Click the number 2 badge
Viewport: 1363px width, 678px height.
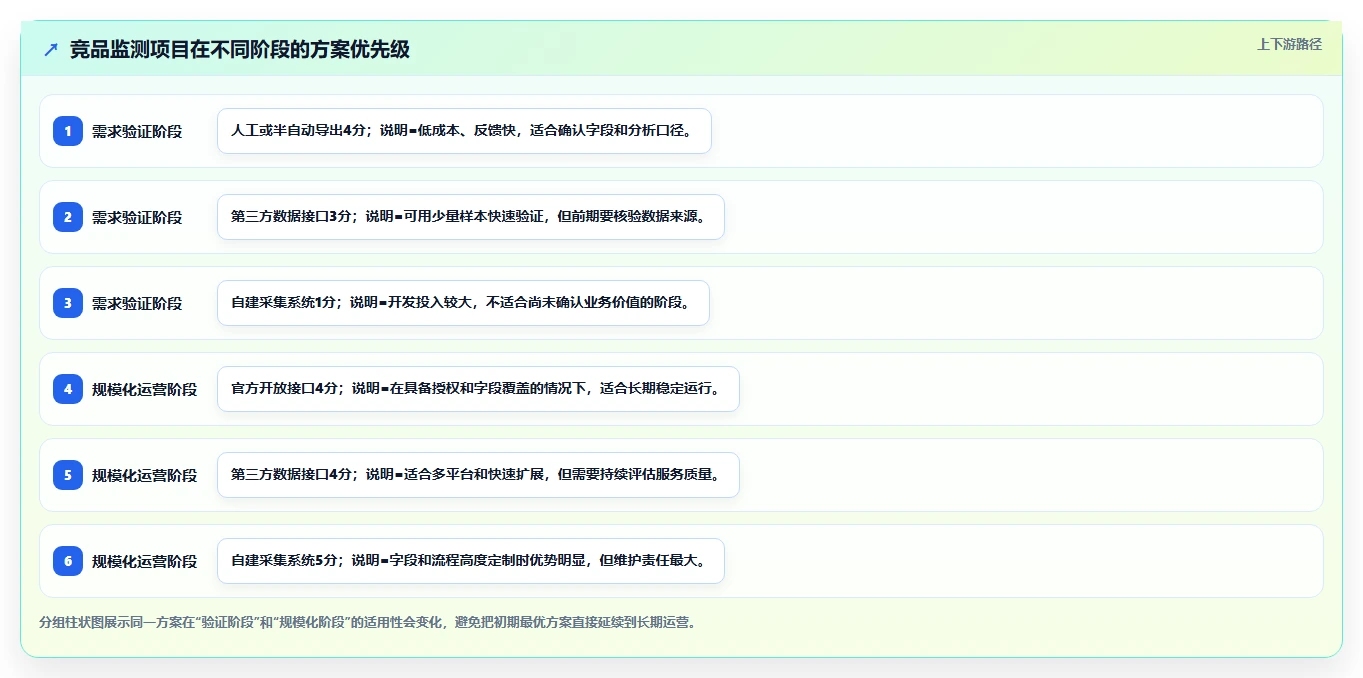[x=68, y=217]
